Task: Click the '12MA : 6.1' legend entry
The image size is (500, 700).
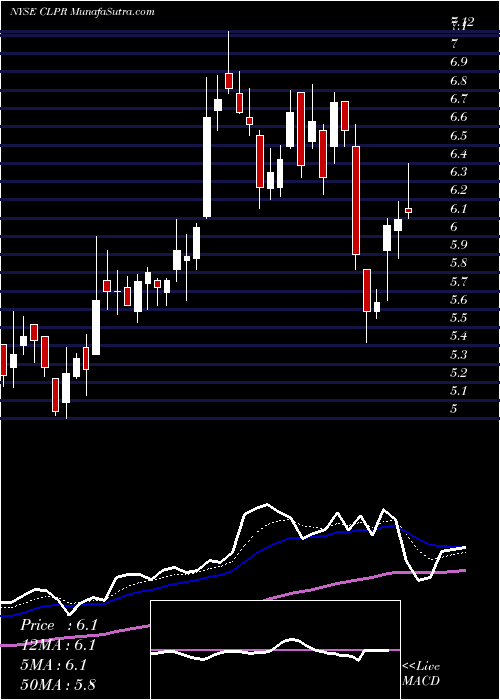Action: (58, 645)
